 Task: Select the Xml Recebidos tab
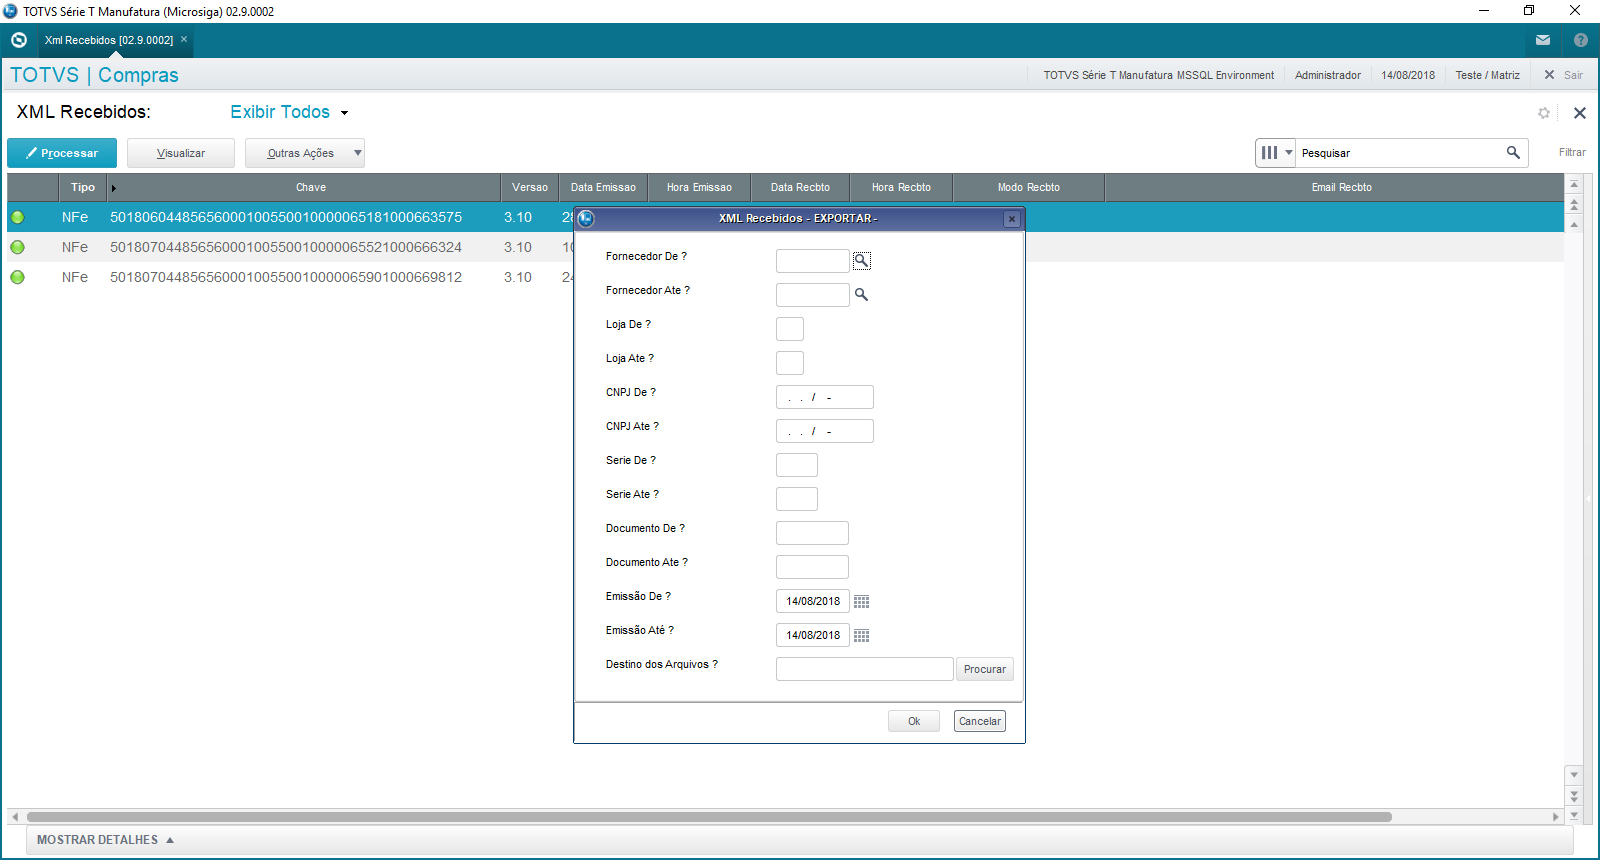(x=109, y=40)
